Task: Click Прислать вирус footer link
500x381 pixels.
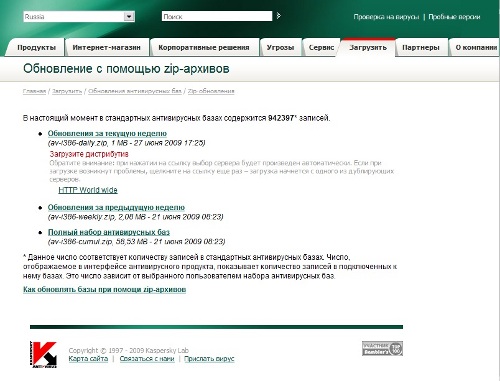Action: [x=209, y=359]
